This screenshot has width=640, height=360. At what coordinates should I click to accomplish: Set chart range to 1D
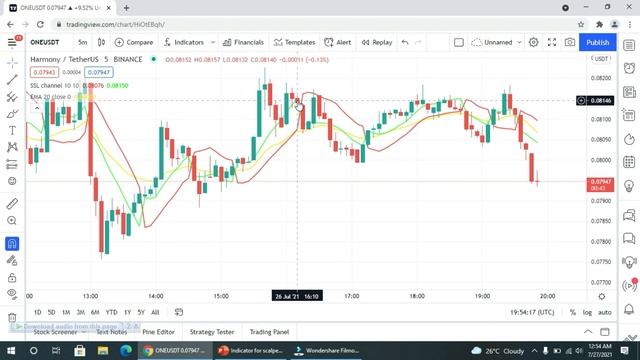[x=38, y=312]
